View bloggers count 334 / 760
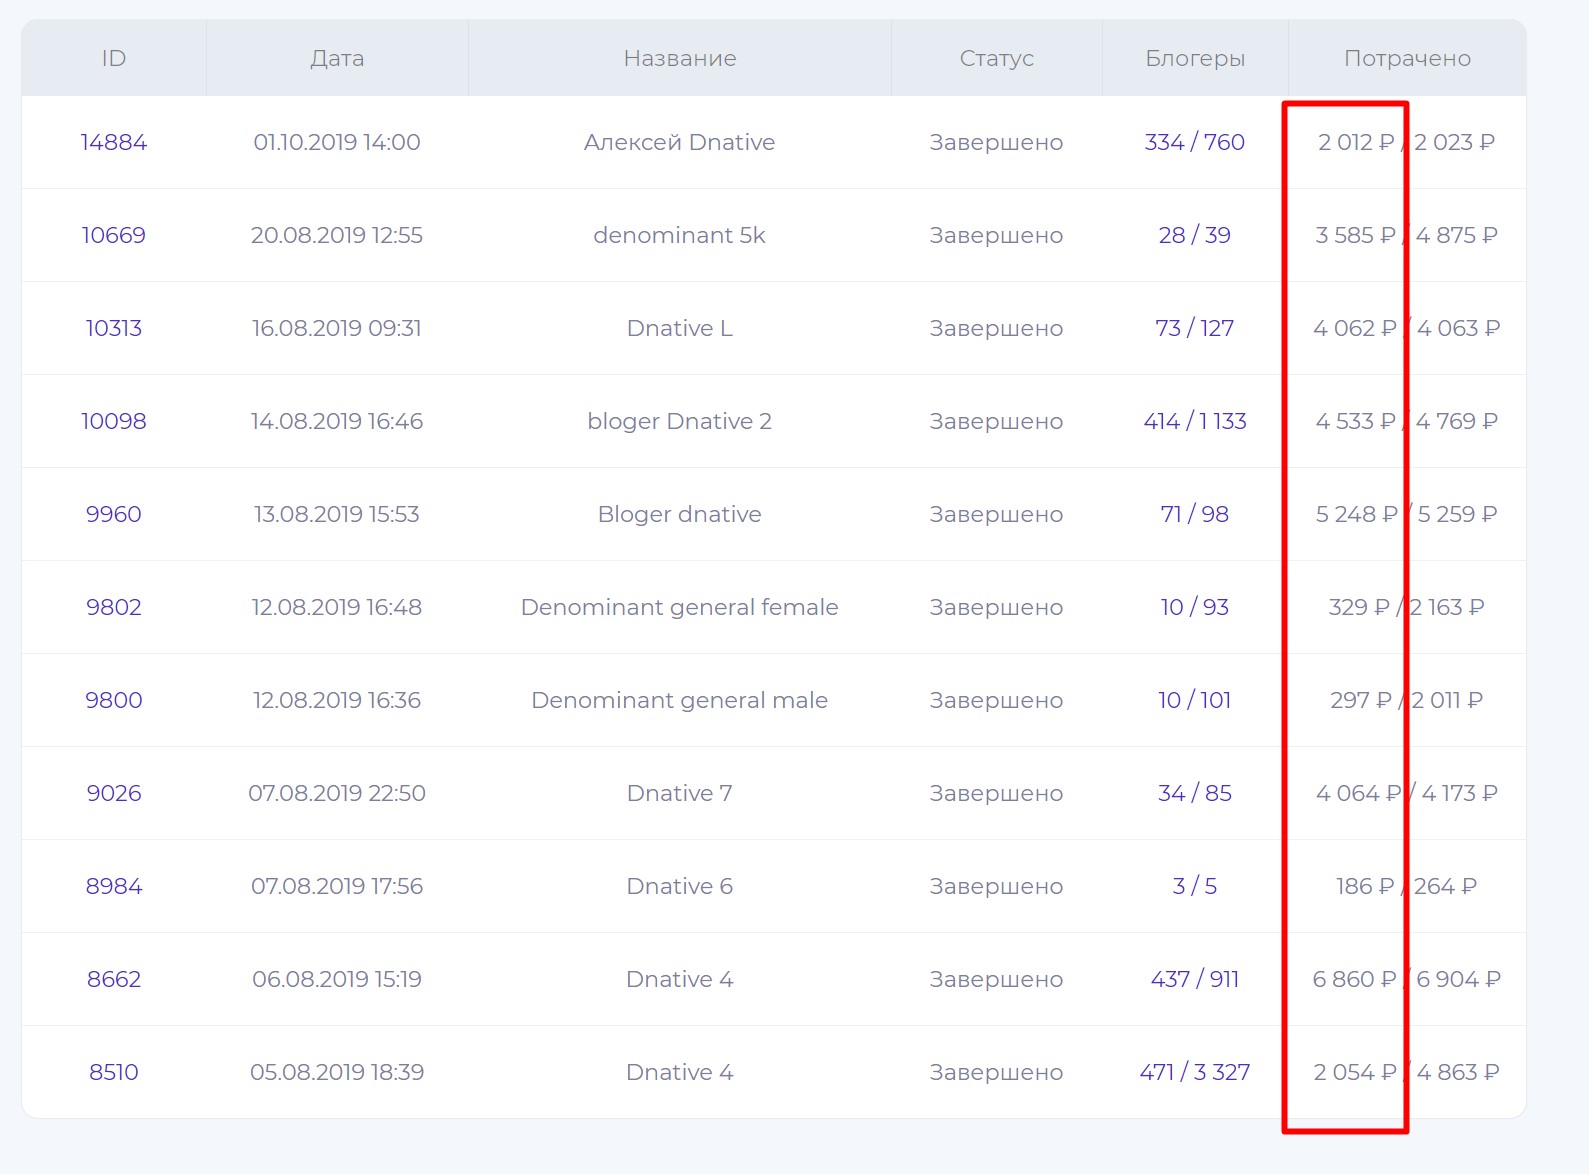The image size is (1589, 1174). (1195, 142)
